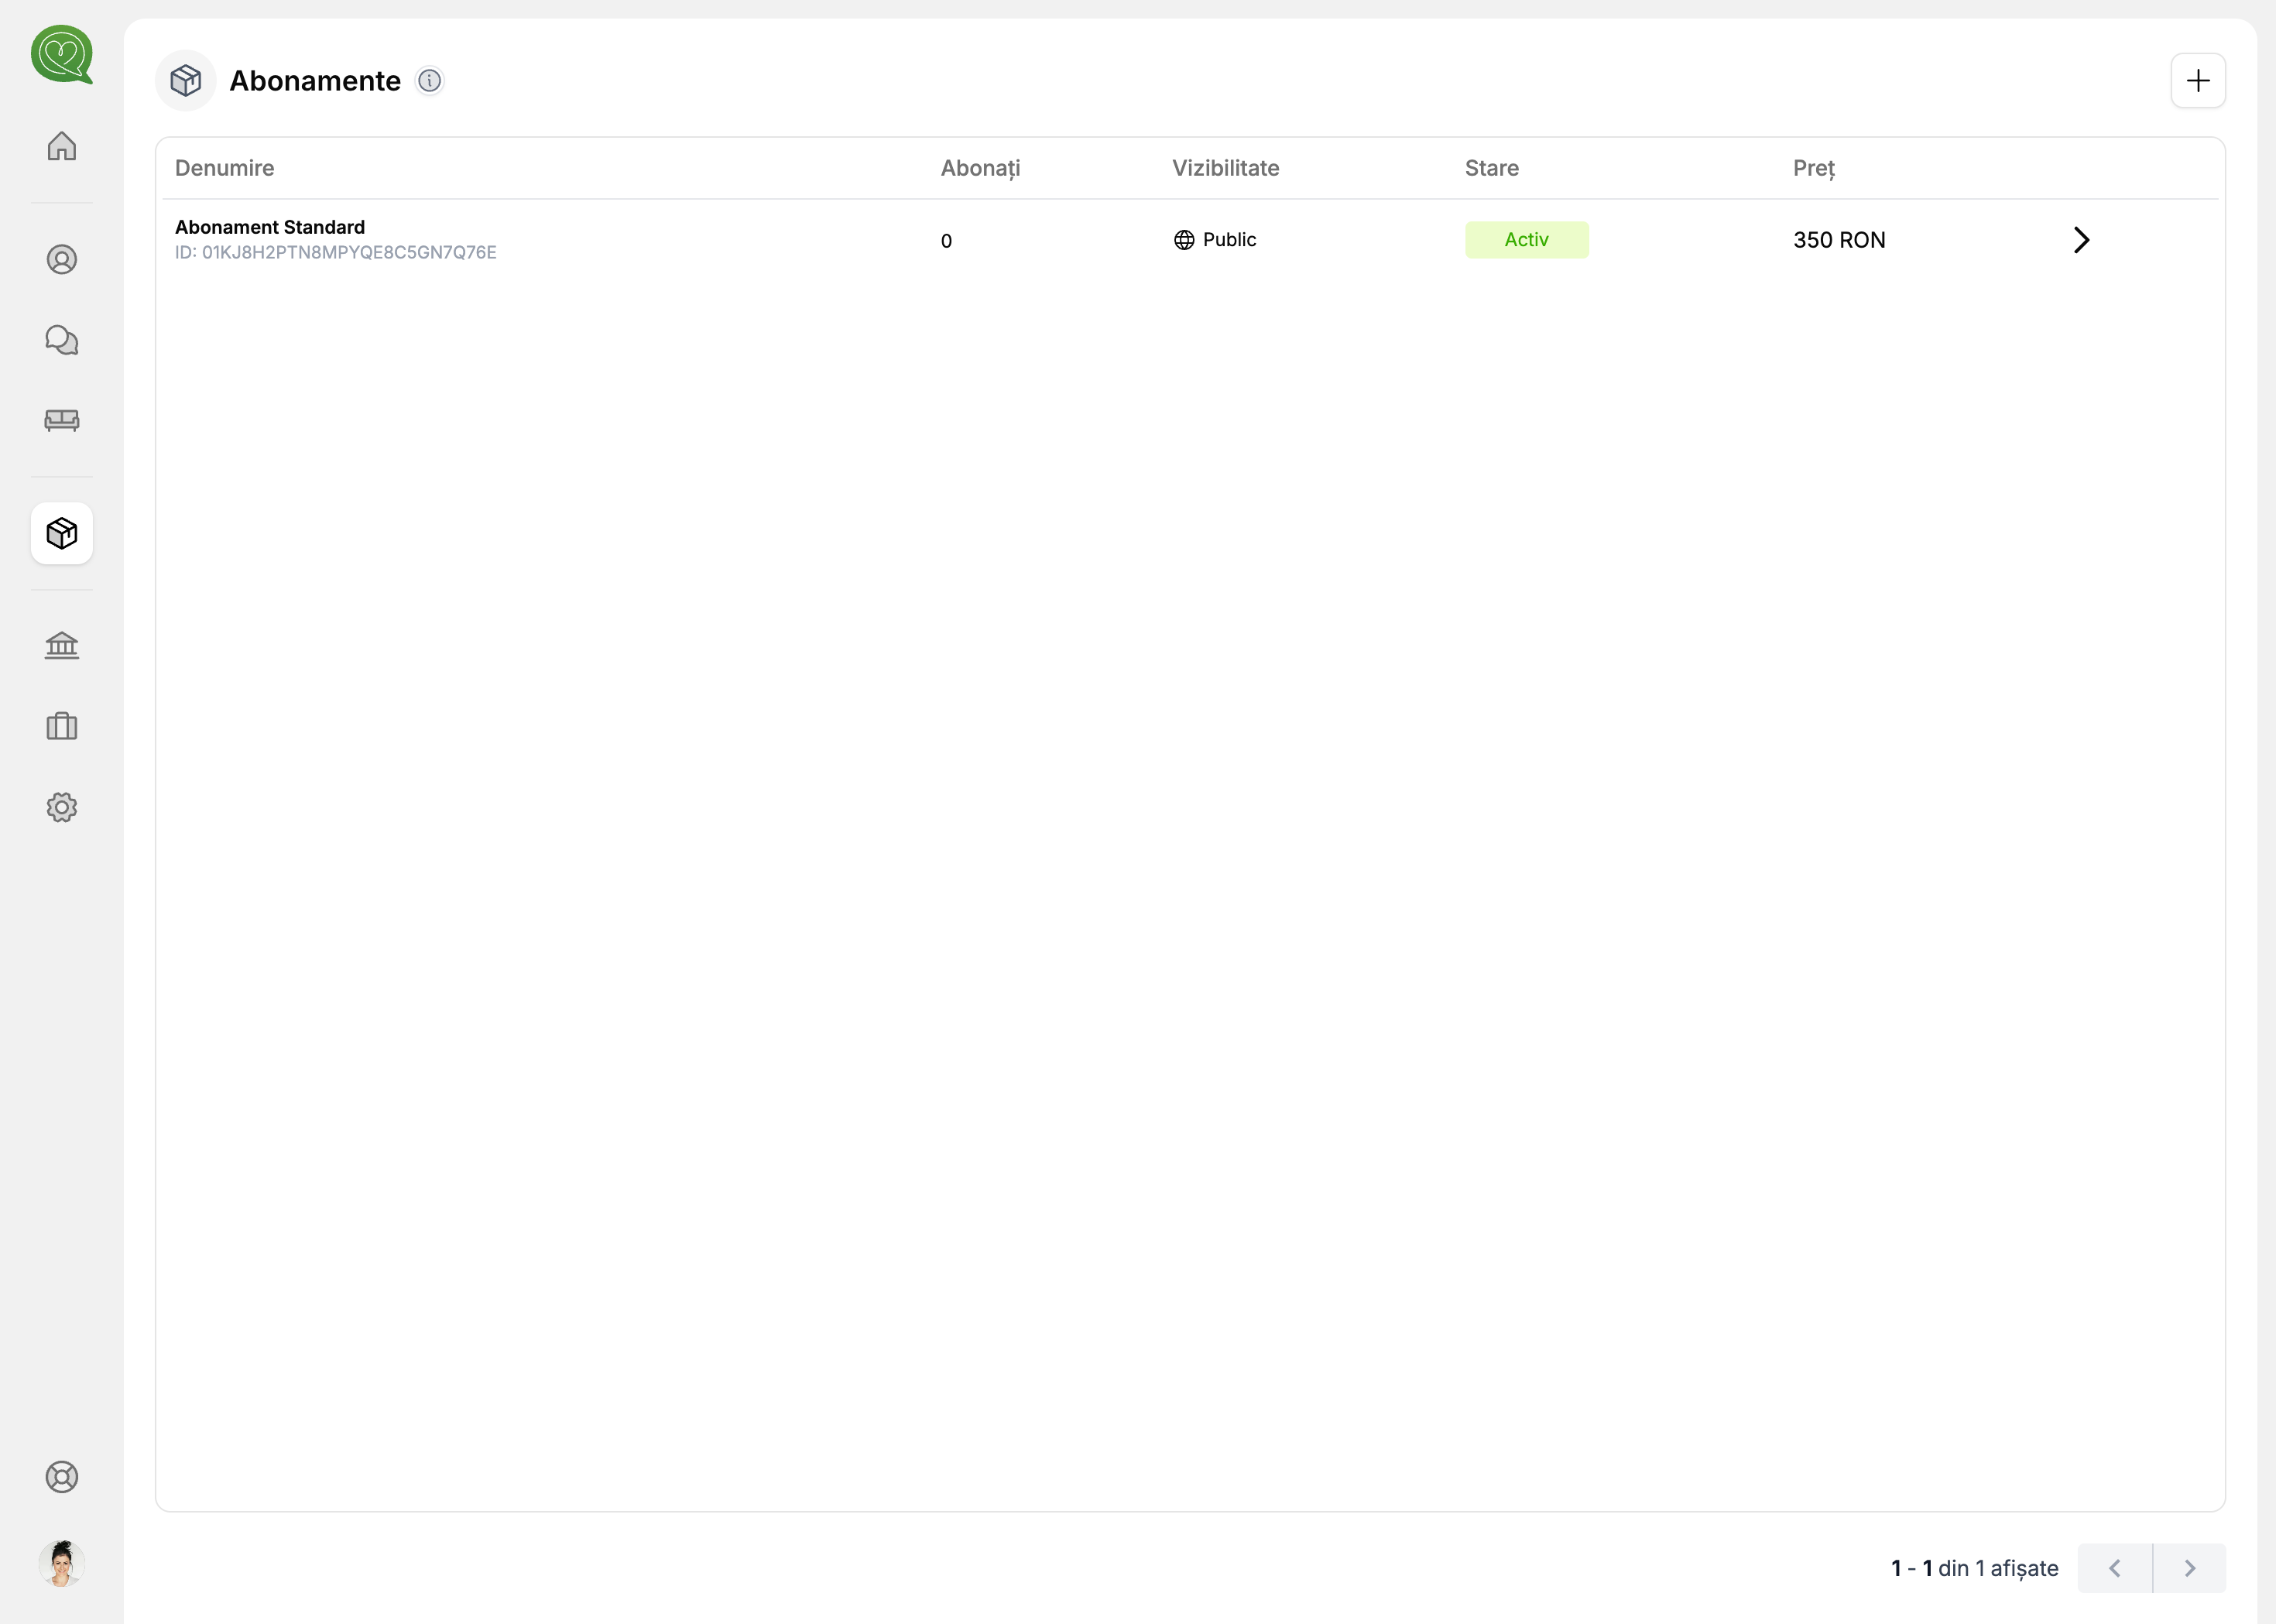This screenshot has width=2293, height=1624.
Task: Open the settings gear icon
Action: coord(62,807)
